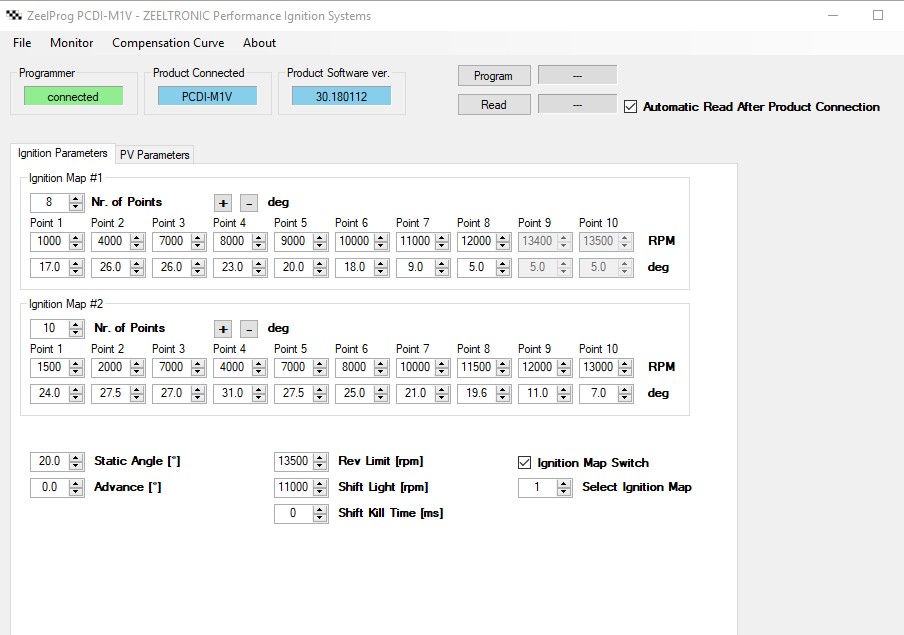Click the Shift Kill Time spinner arrows

coord(320,514)
